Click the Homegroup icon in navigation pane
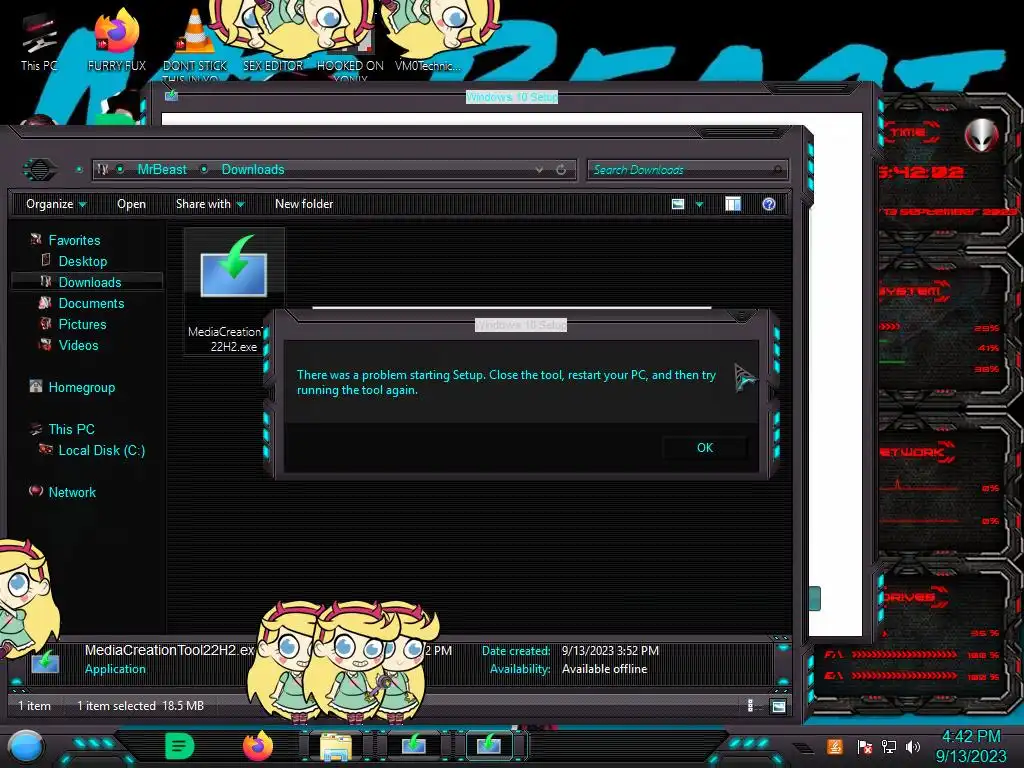Screen dimensions: 1024x768 pos(36,386)
